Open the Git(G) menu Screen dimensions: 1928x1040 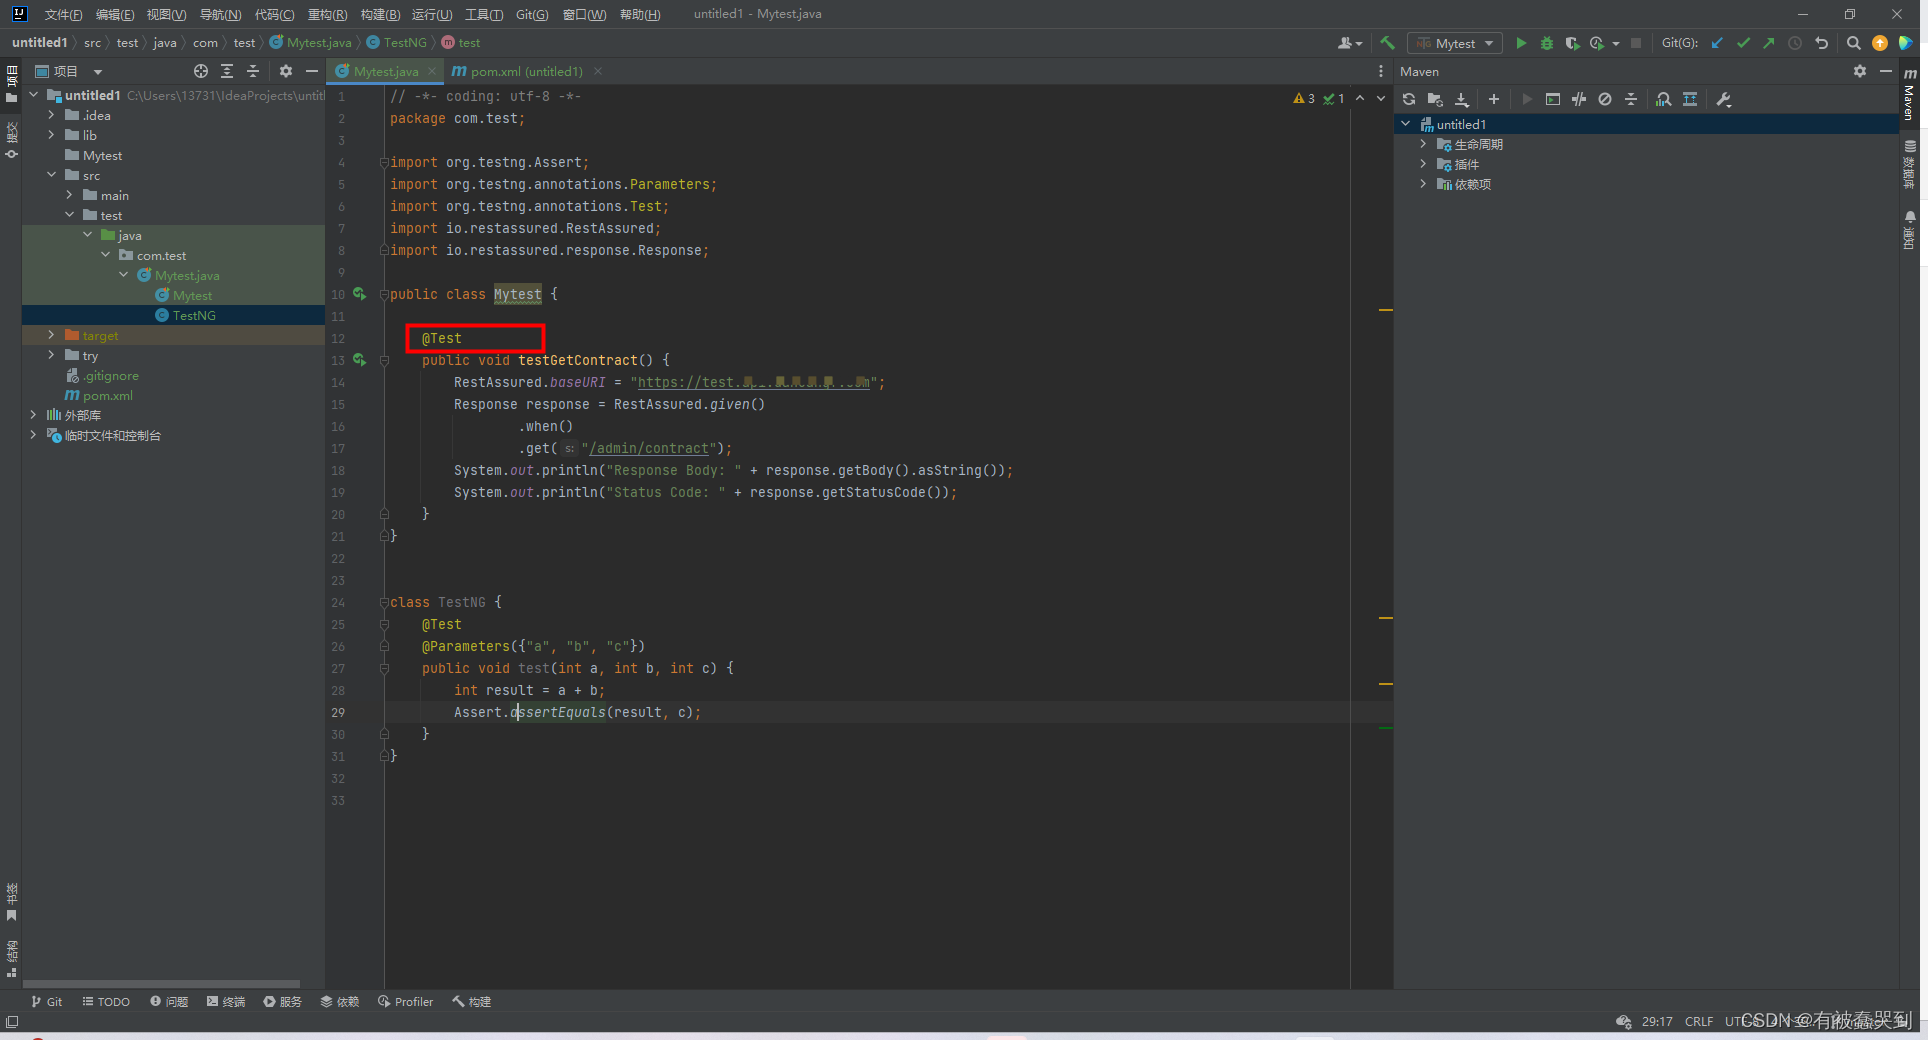[x=532, y=14]
